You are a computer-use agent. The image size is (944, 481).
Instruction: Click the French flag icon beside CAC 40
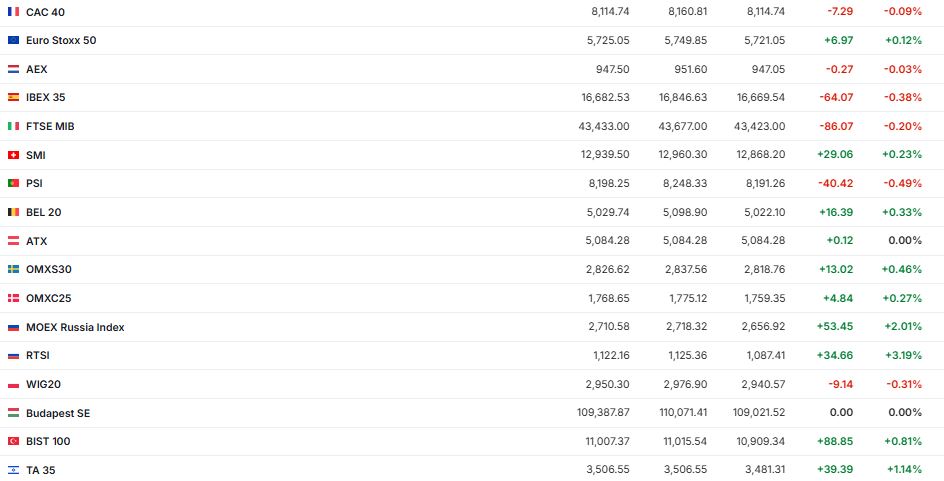13,11
